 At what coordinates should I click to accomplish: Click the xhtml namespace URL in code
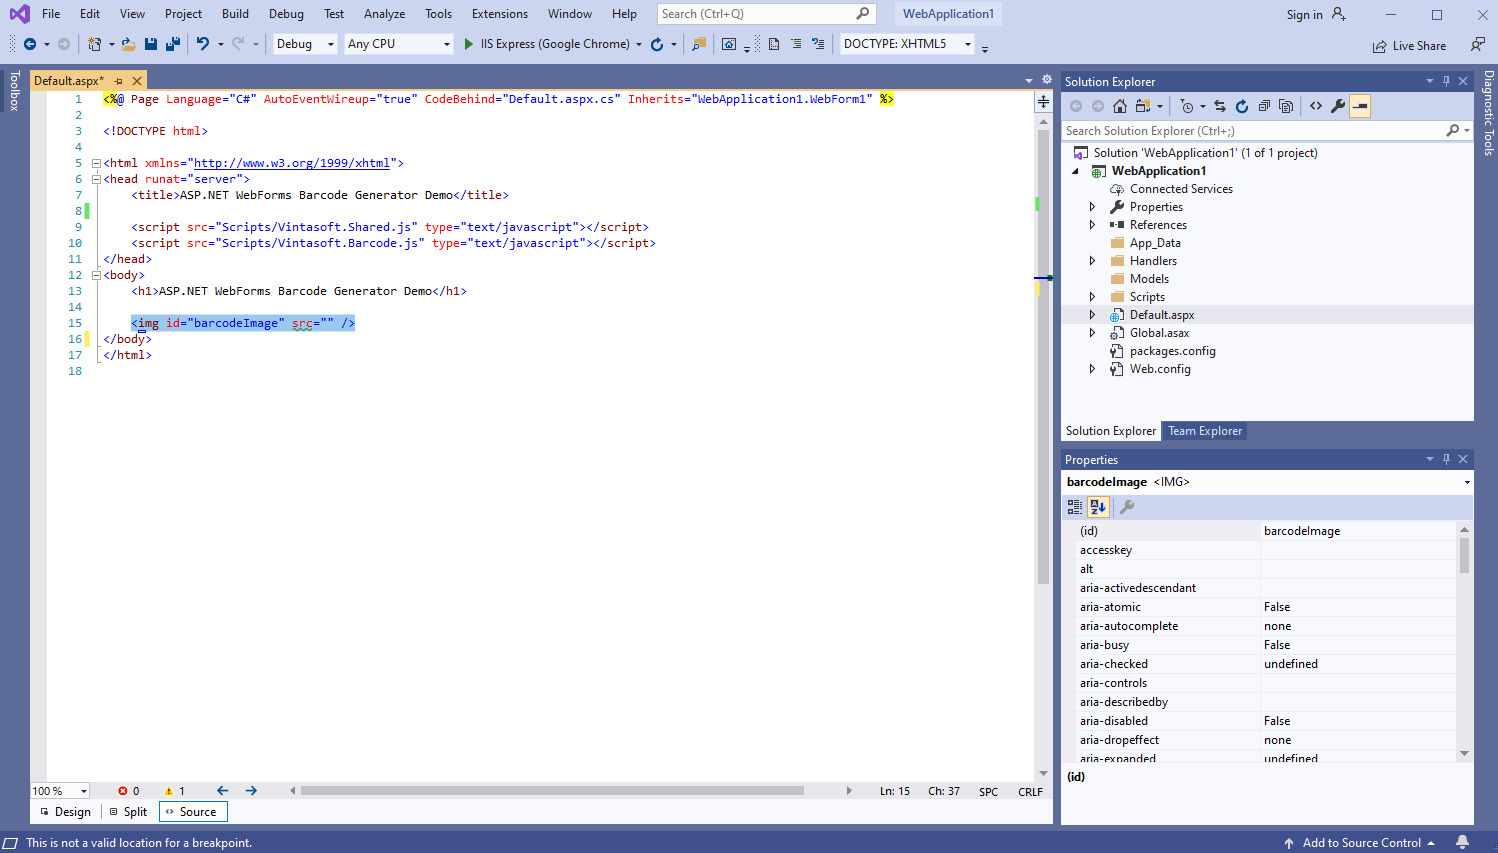click(292, 163)
